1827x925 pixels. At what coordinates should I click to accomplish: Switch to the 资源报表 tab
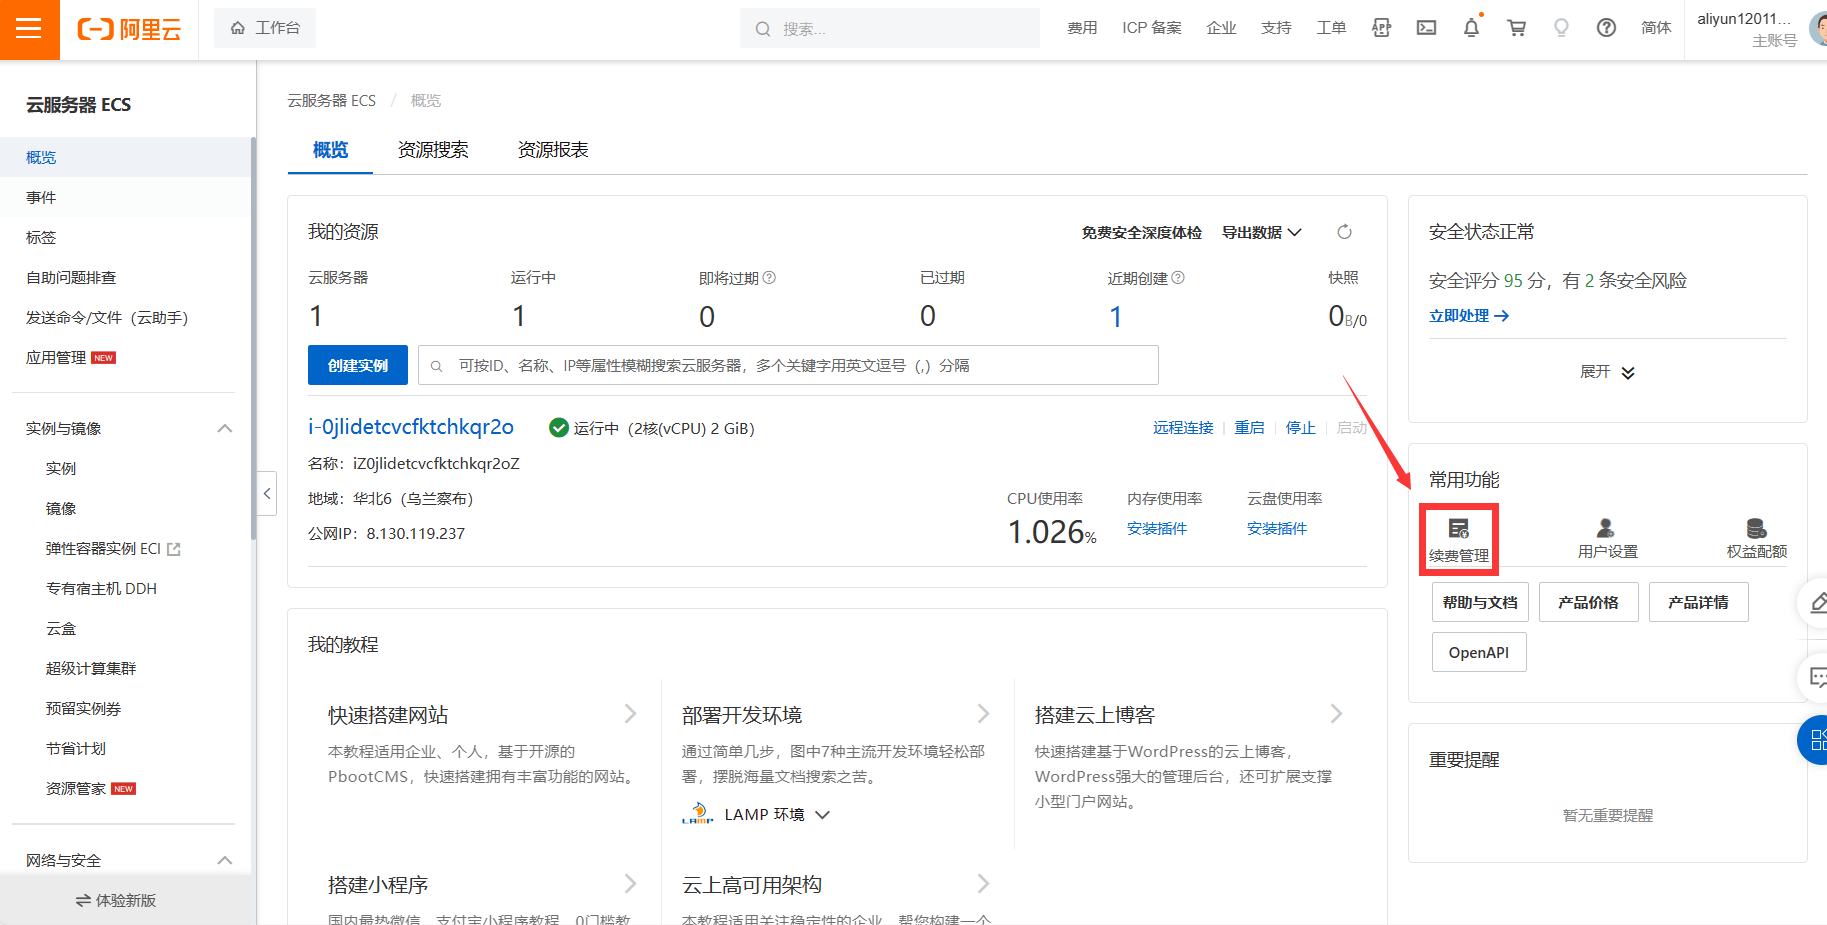point(553,150)
